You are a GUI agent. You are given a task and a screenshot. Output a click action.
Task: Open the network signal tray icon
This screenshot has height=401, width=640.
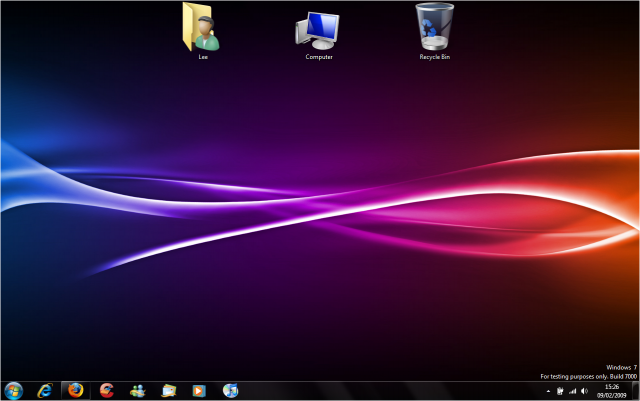(x=573, y=391)
